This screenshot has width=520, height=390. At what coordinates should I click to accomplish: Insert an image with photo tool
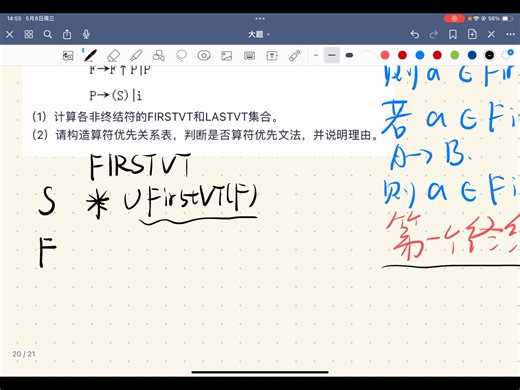tap(227, 56)
